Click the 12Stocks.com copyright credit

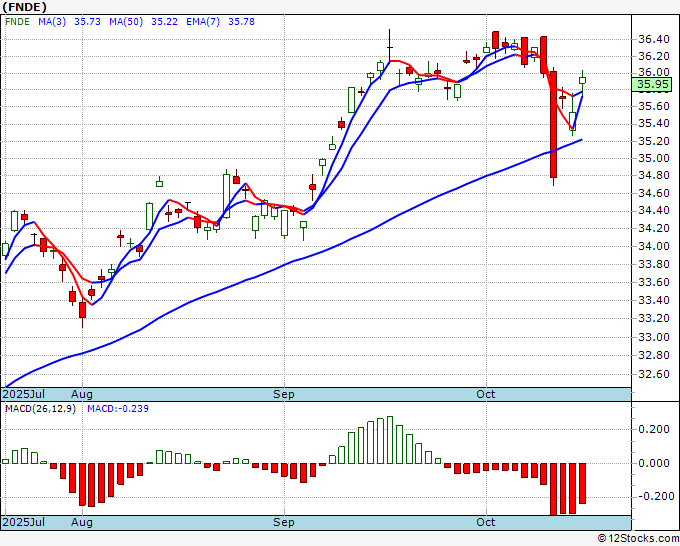[x=638, y=538]
